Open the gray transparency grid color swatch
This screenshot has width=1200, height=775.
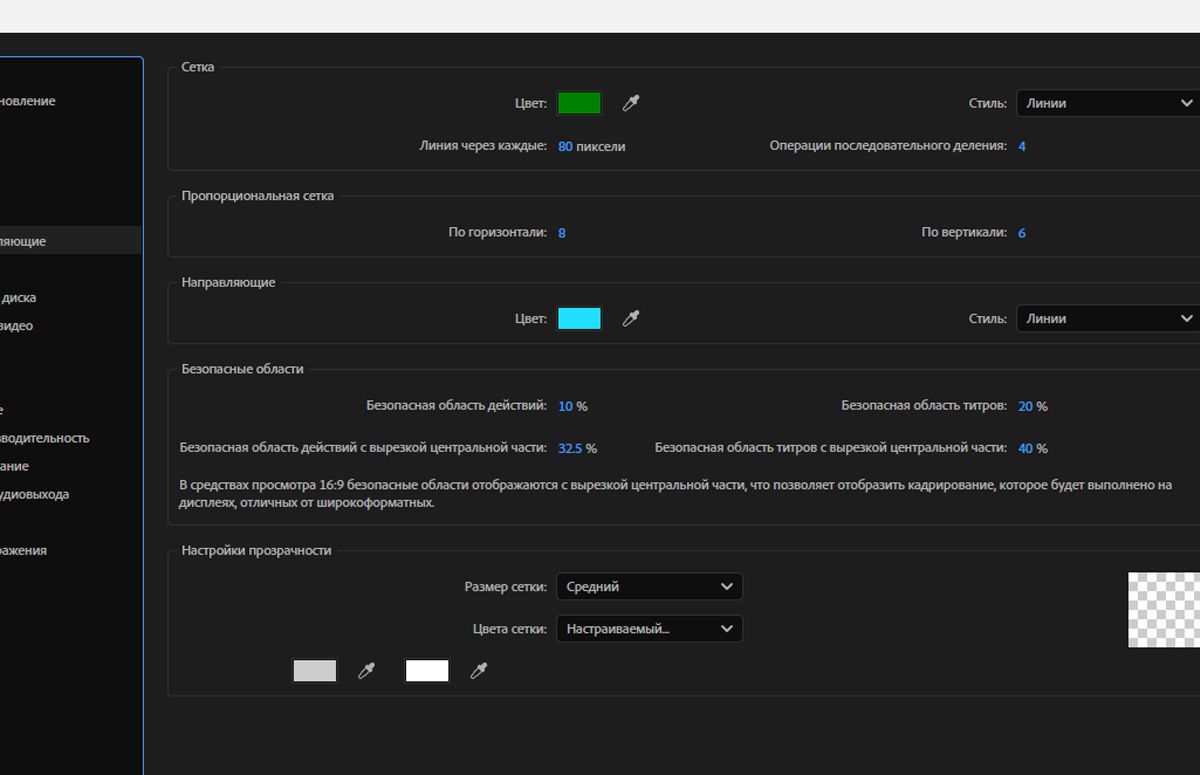pos(315,671)
